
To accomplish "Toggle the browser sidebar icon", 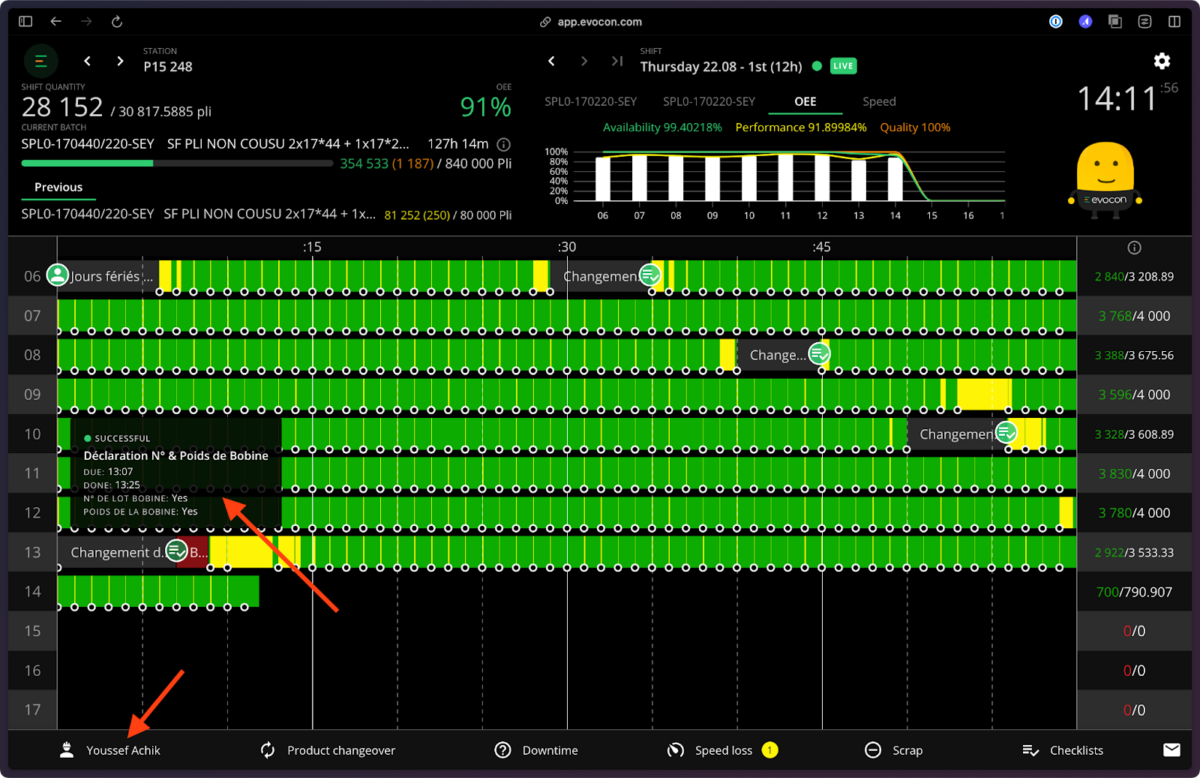I will 26,21.
